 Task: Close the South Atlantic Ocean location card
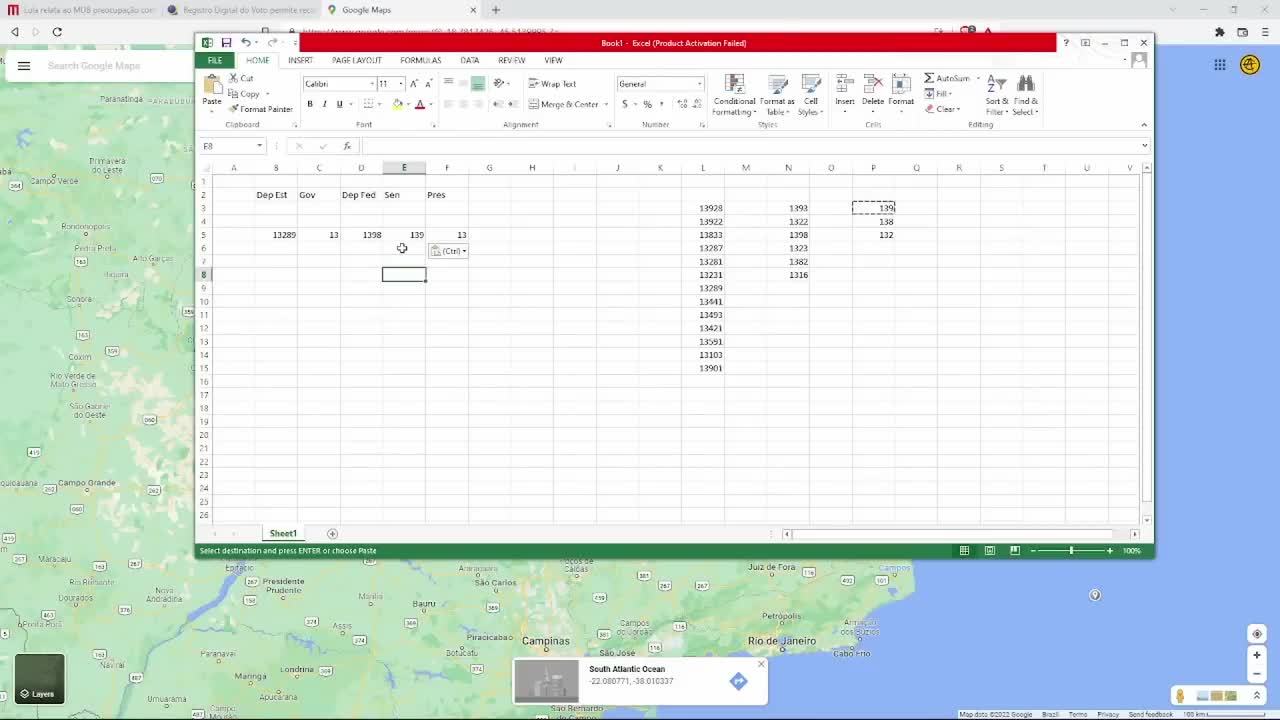(761, 664)
